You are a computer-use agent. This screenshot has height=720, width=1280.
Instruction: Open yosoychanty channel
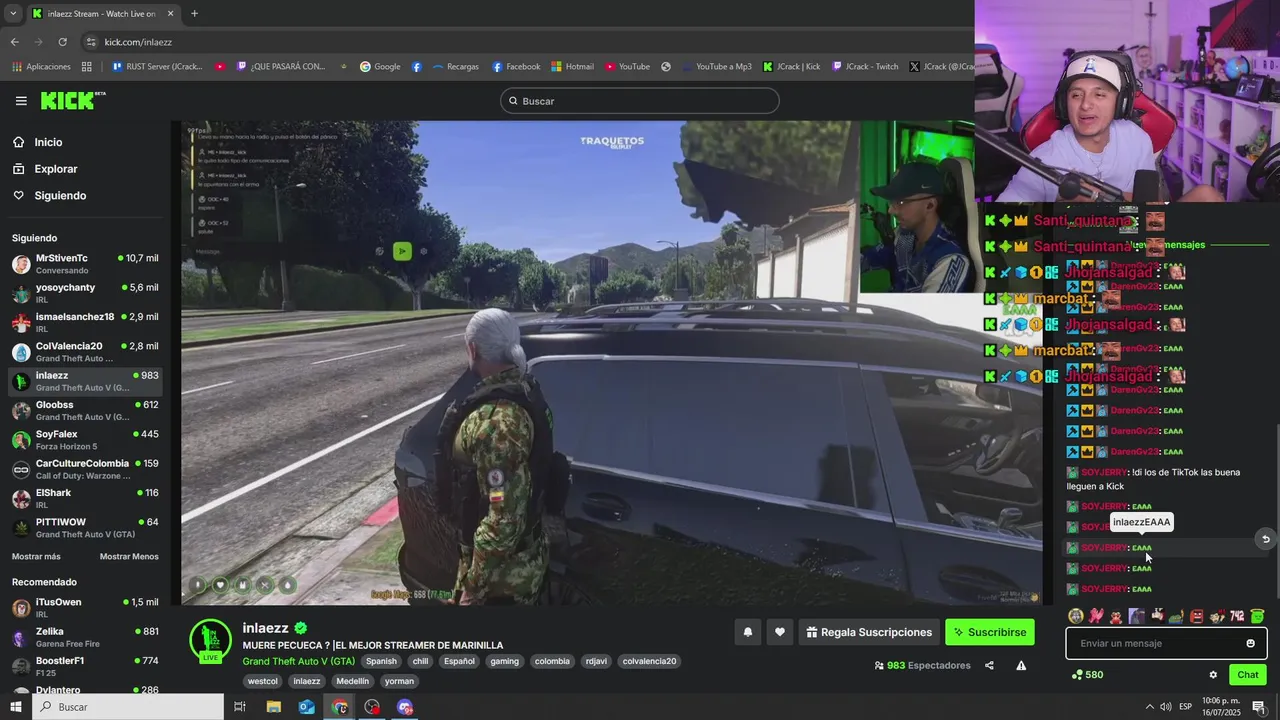(x=85, y=293)
